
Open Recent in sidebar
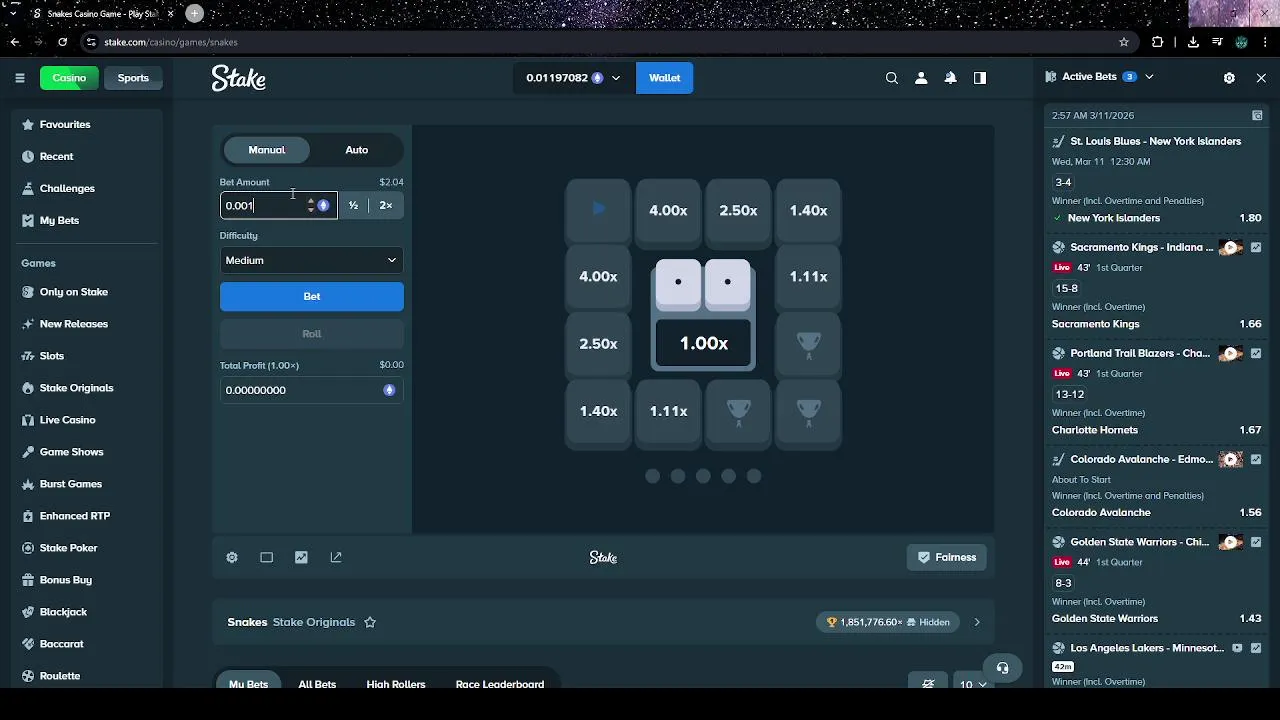tap(56, 156)
